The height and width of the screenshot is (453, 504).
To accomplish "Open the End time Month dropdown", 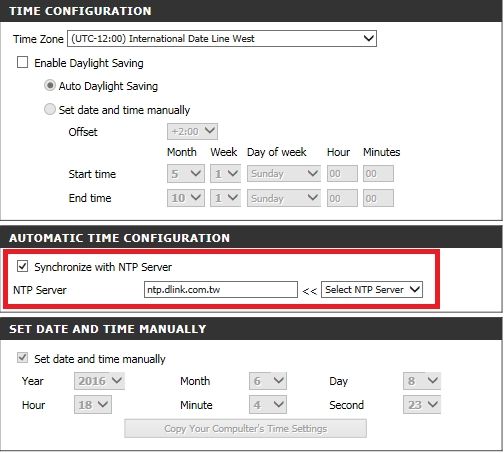I will click(186, 198).
